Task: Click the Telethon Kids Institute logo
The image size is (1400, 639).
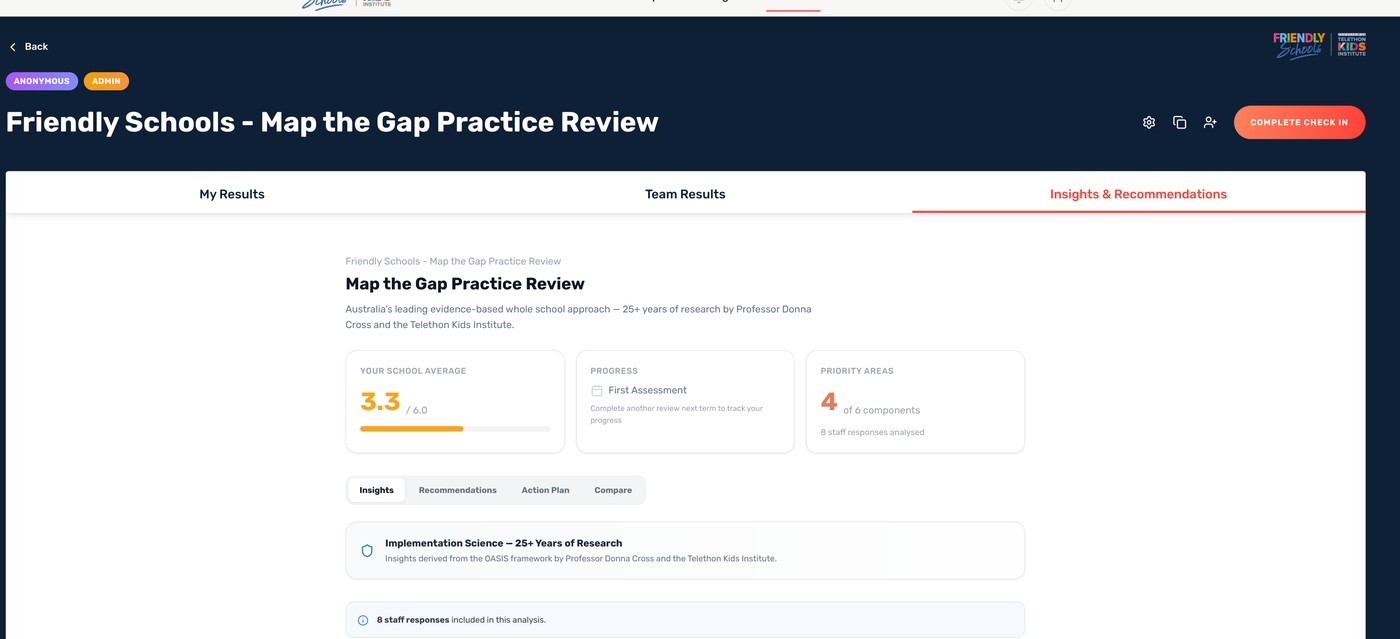Action: (x=1351, y=46)
